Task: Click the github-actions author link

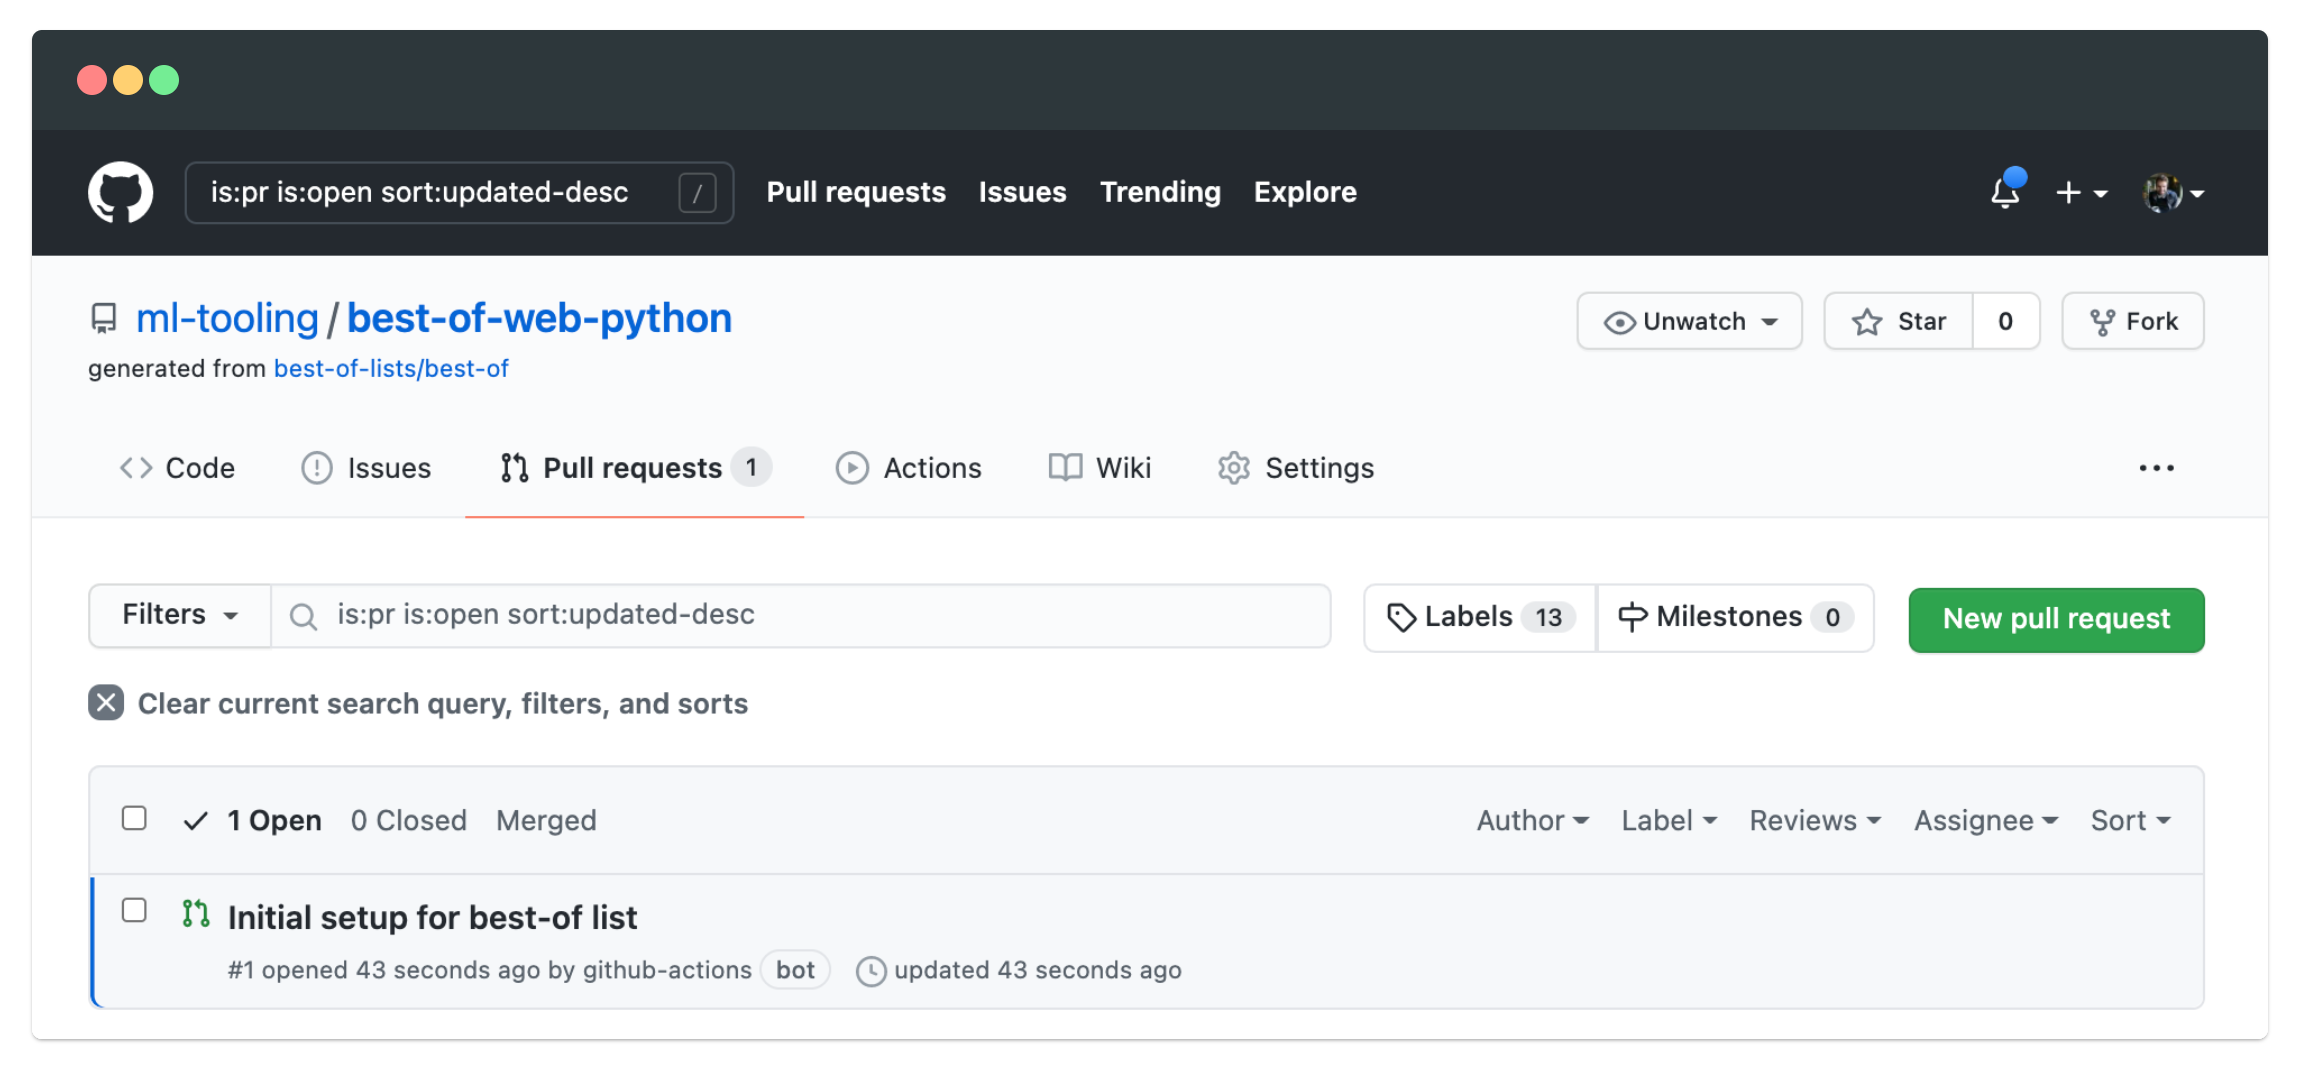Action: 667,970
